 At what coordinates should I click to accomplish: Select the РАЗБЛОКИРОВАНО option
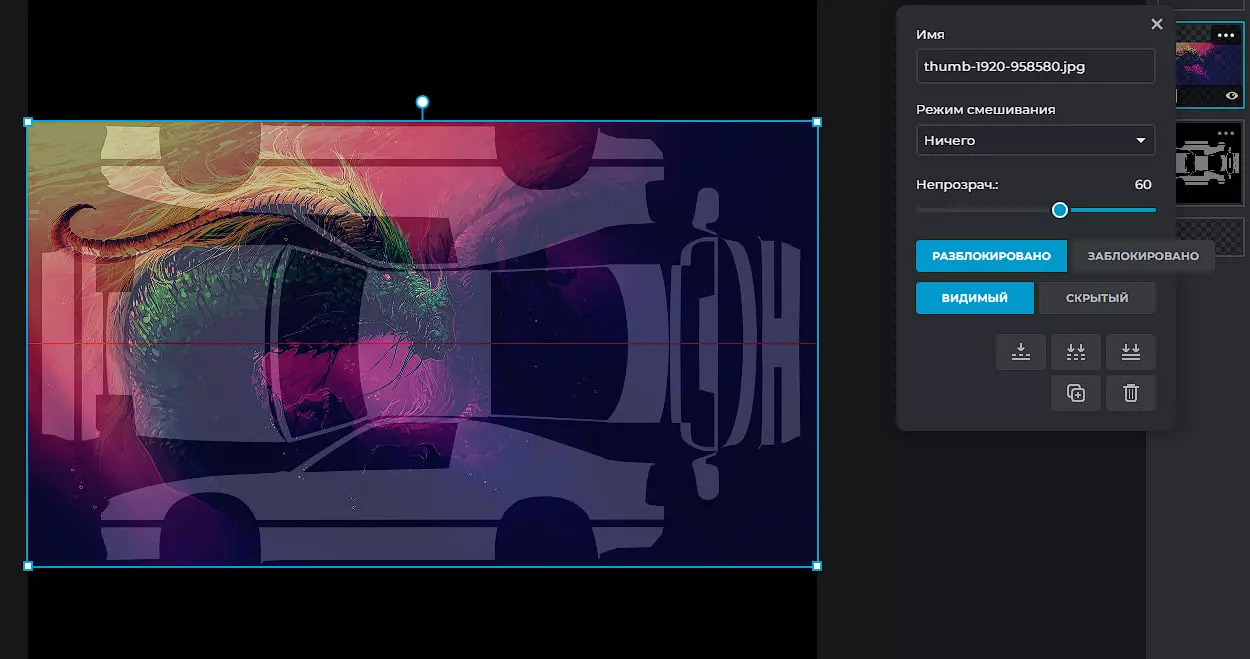point(991,256)
